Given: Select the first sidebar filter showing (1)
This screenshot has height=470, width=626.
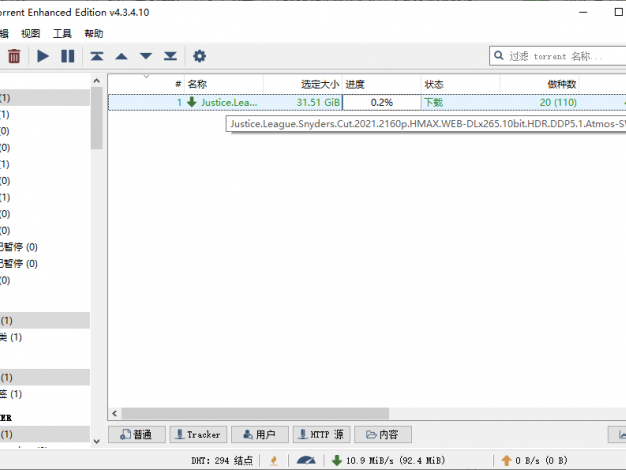Looking at the screenshot, I should (x=45, y=98).
